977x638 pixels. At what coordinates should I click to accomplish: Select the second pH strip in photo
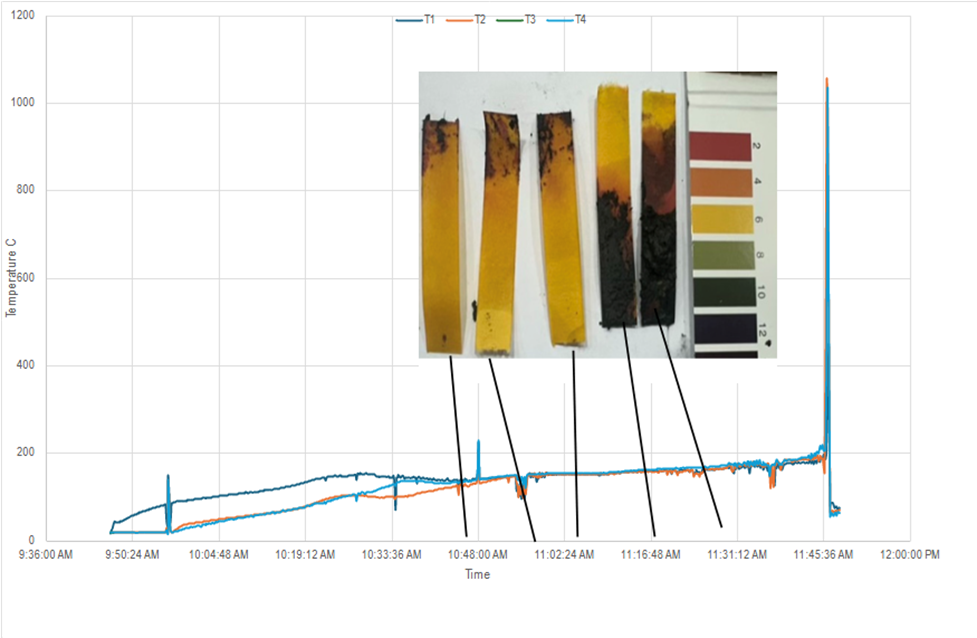[x=497, y=234]
